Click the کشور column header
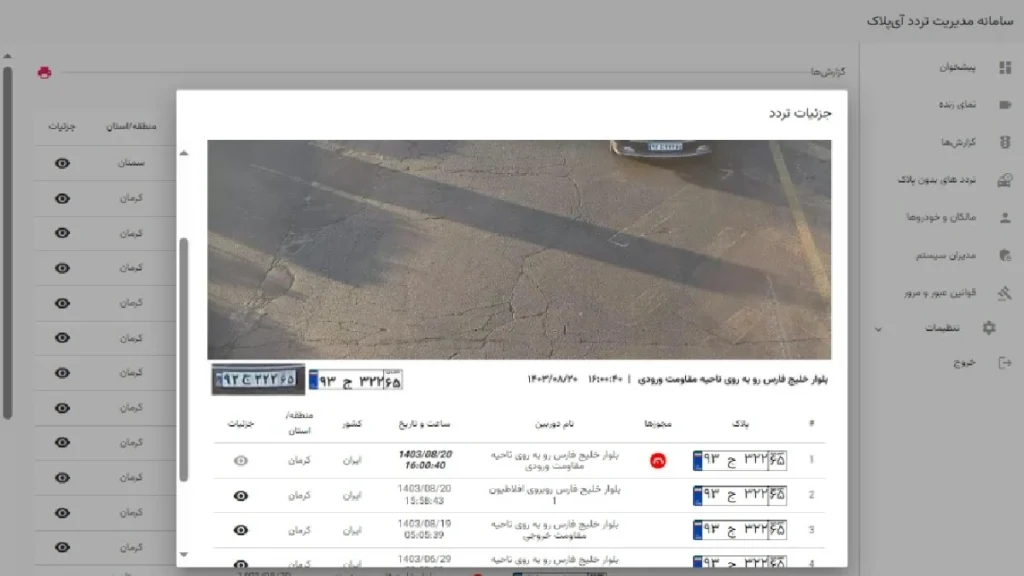 tap(352, 424)
